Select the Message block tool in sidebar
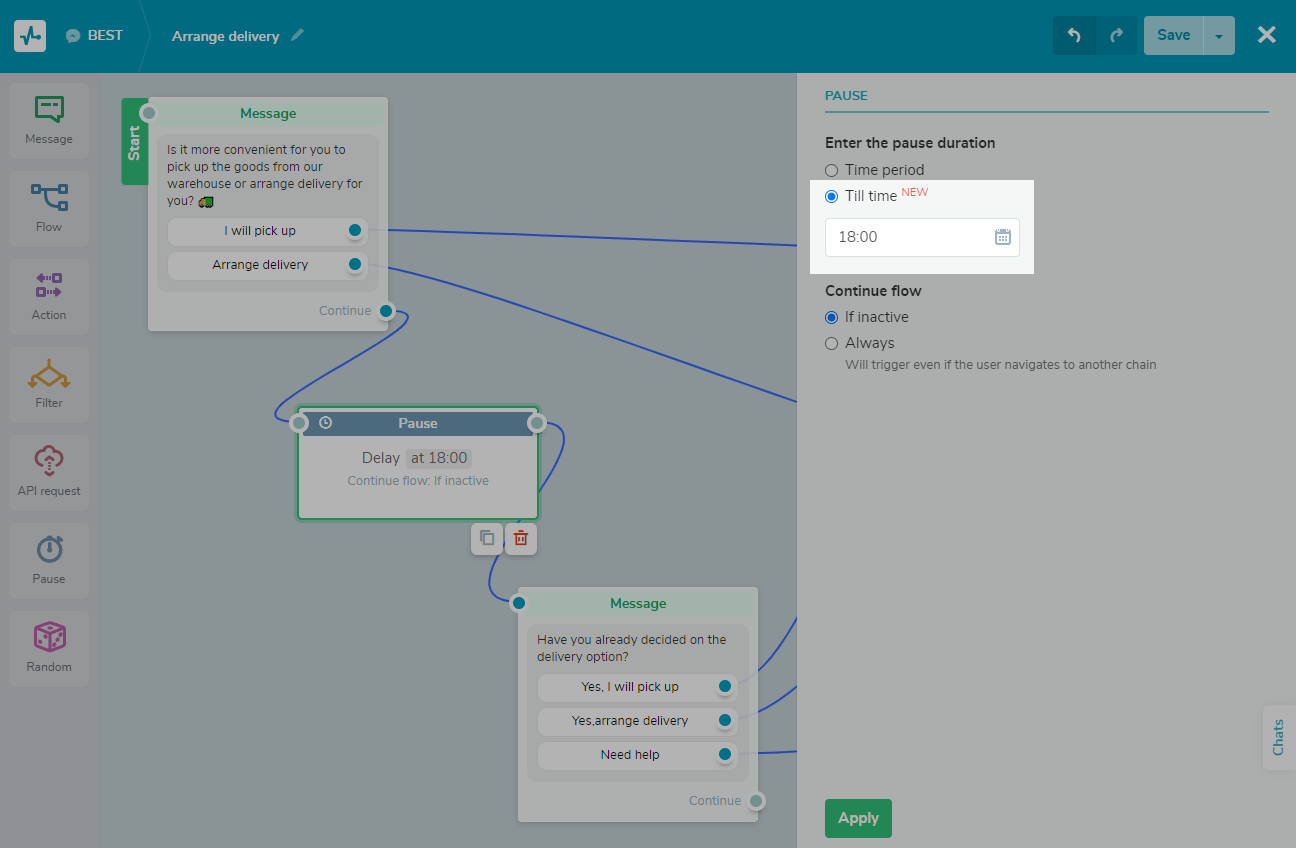The width and height of the screenshot is (1296, 848). point(49,120)
